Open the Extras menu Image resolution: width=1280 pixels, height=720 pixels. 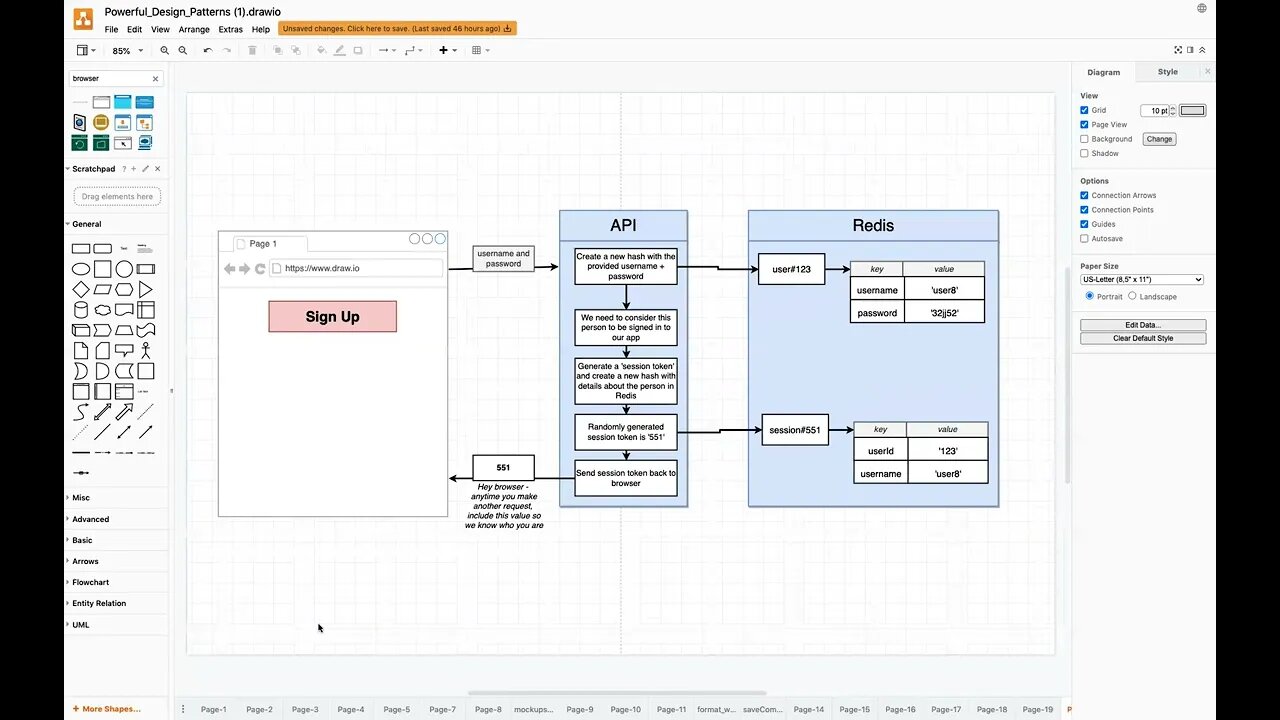click(x=231, y=29)
